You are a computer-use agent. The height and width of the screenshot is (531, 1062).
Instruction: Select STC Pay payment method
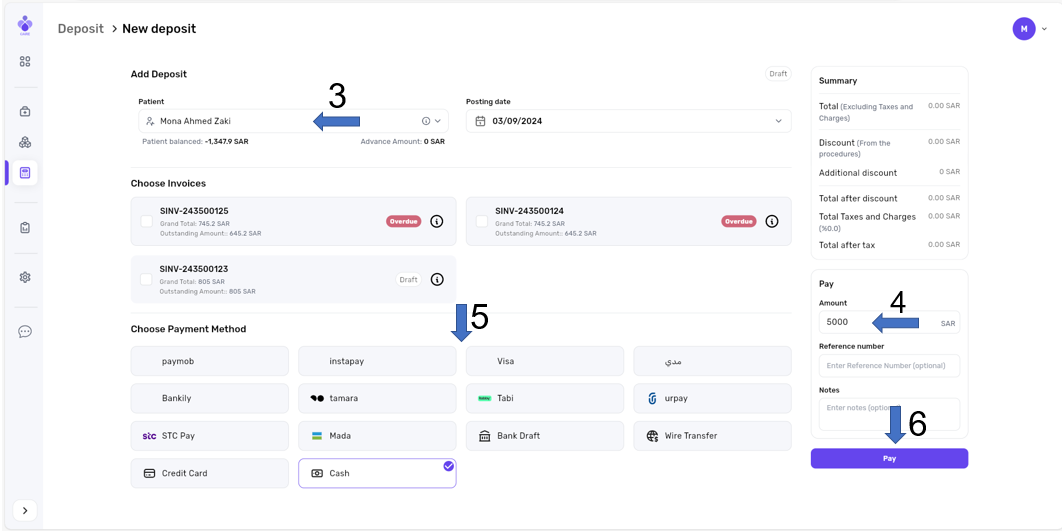[209, 436]
